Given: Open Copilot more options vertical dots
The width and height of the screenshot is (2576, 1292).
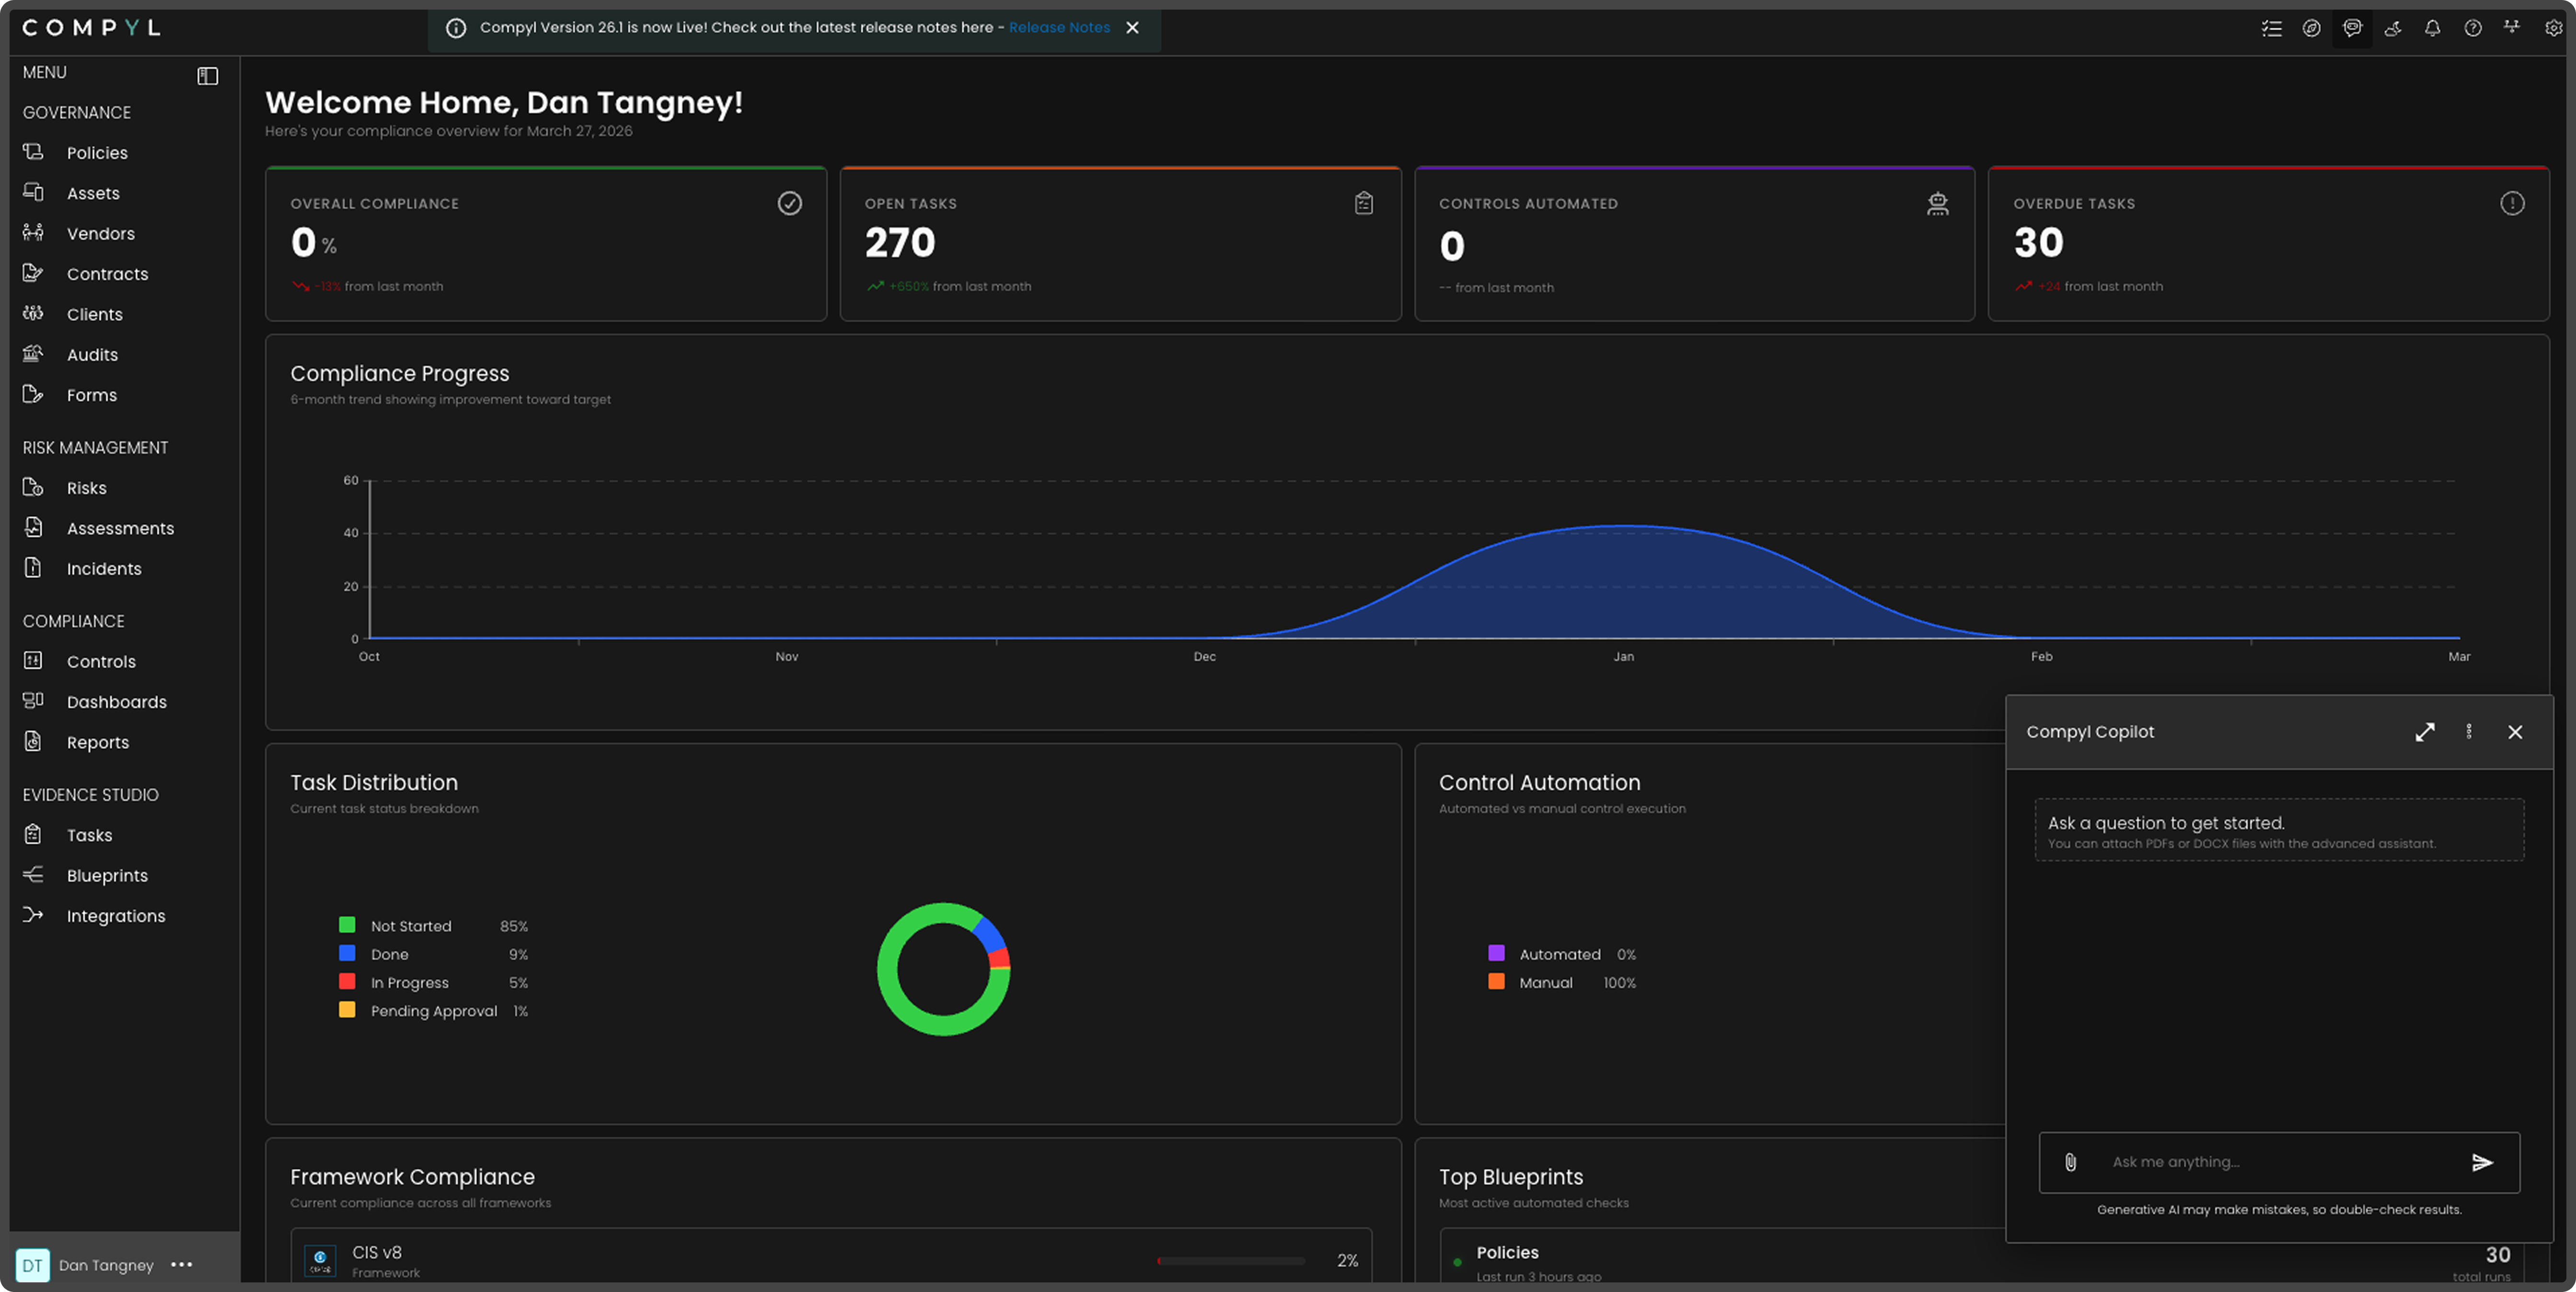Looking at the screenshot, I should (2469, 732).
